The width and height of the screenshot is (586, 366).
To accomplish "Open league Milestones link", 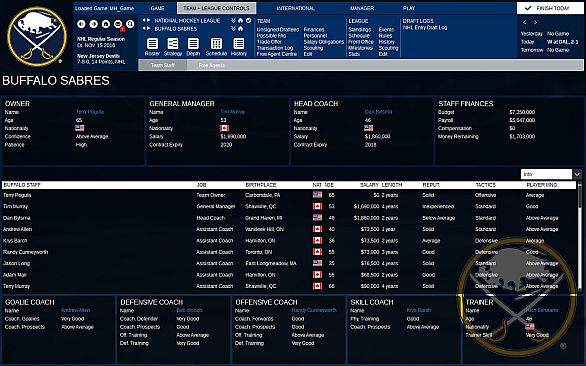I will pos(360,48).
